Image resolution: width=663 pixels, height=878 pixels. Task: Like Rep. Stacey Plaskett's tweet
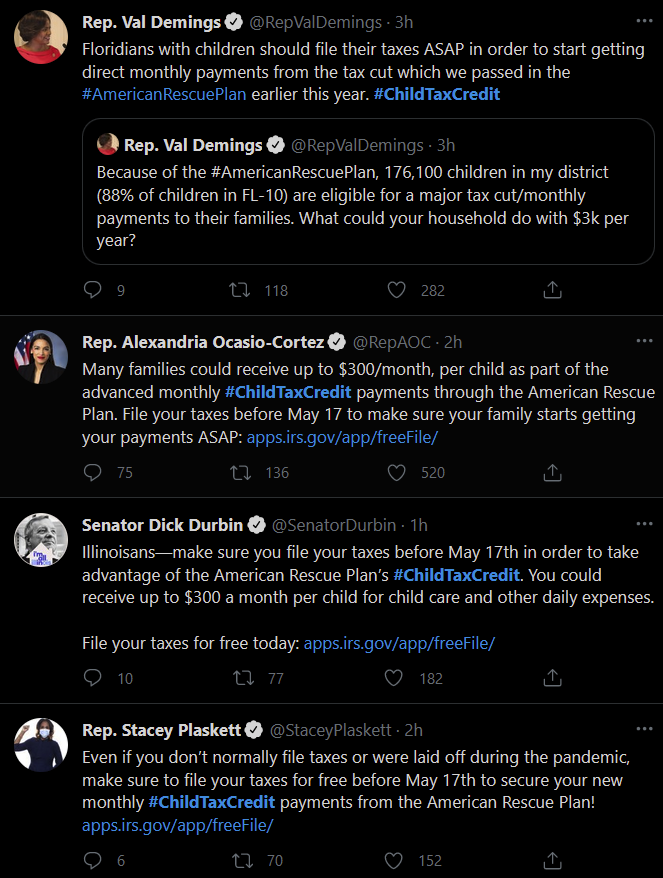(394, 860)
